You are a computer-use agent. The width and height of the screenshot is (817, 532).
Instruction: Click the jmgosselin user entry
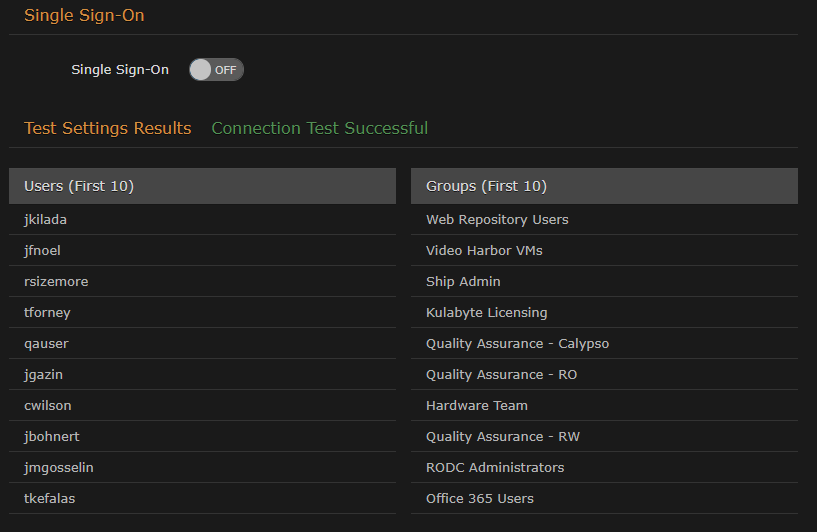tap(59, 467)
